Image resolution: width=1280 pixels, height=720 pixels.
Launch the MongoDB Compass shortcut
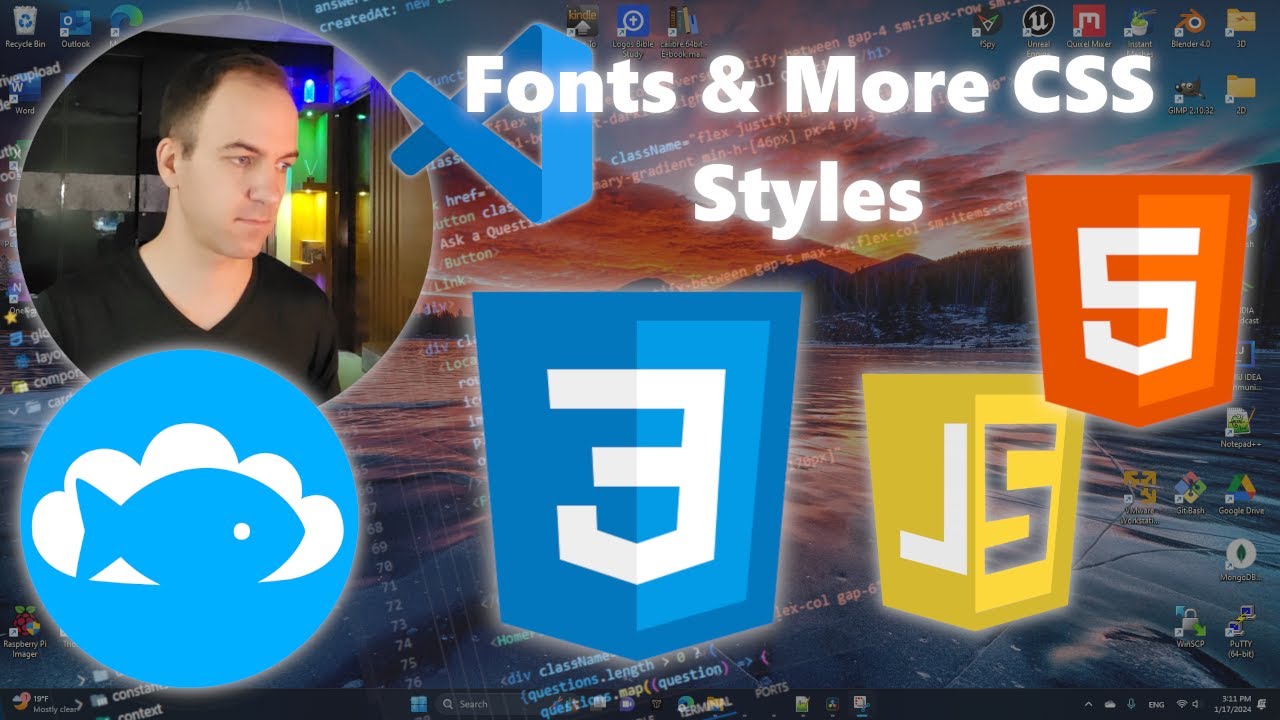(x=1241, y=561)
